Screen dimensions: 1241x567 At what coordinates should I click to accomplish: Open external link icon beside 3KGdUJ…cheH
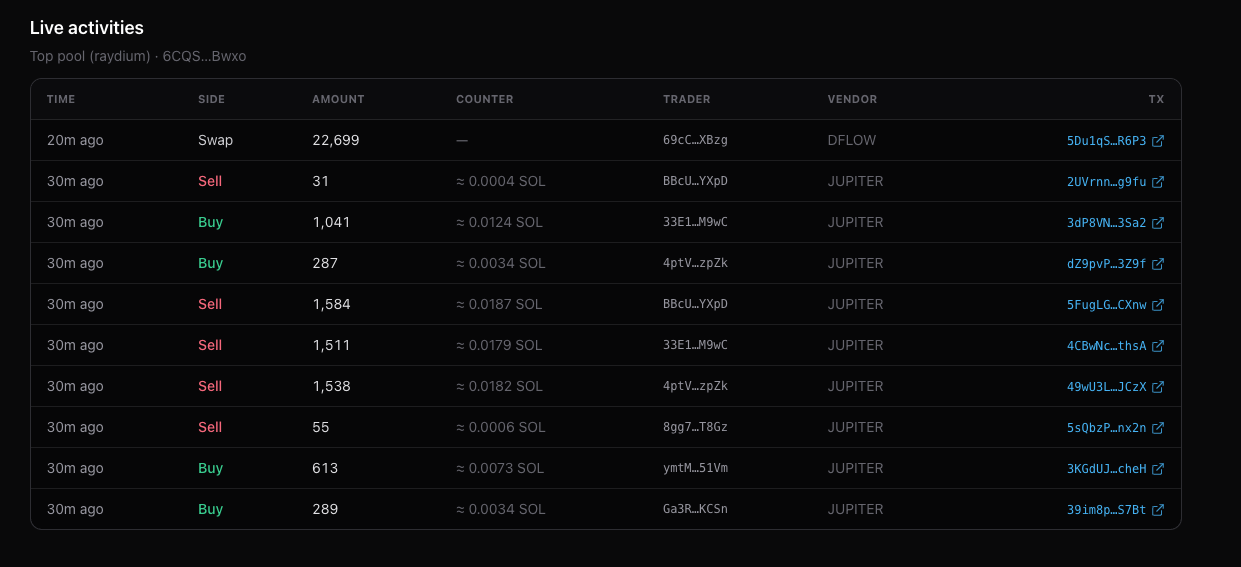tap(1158, 469)
